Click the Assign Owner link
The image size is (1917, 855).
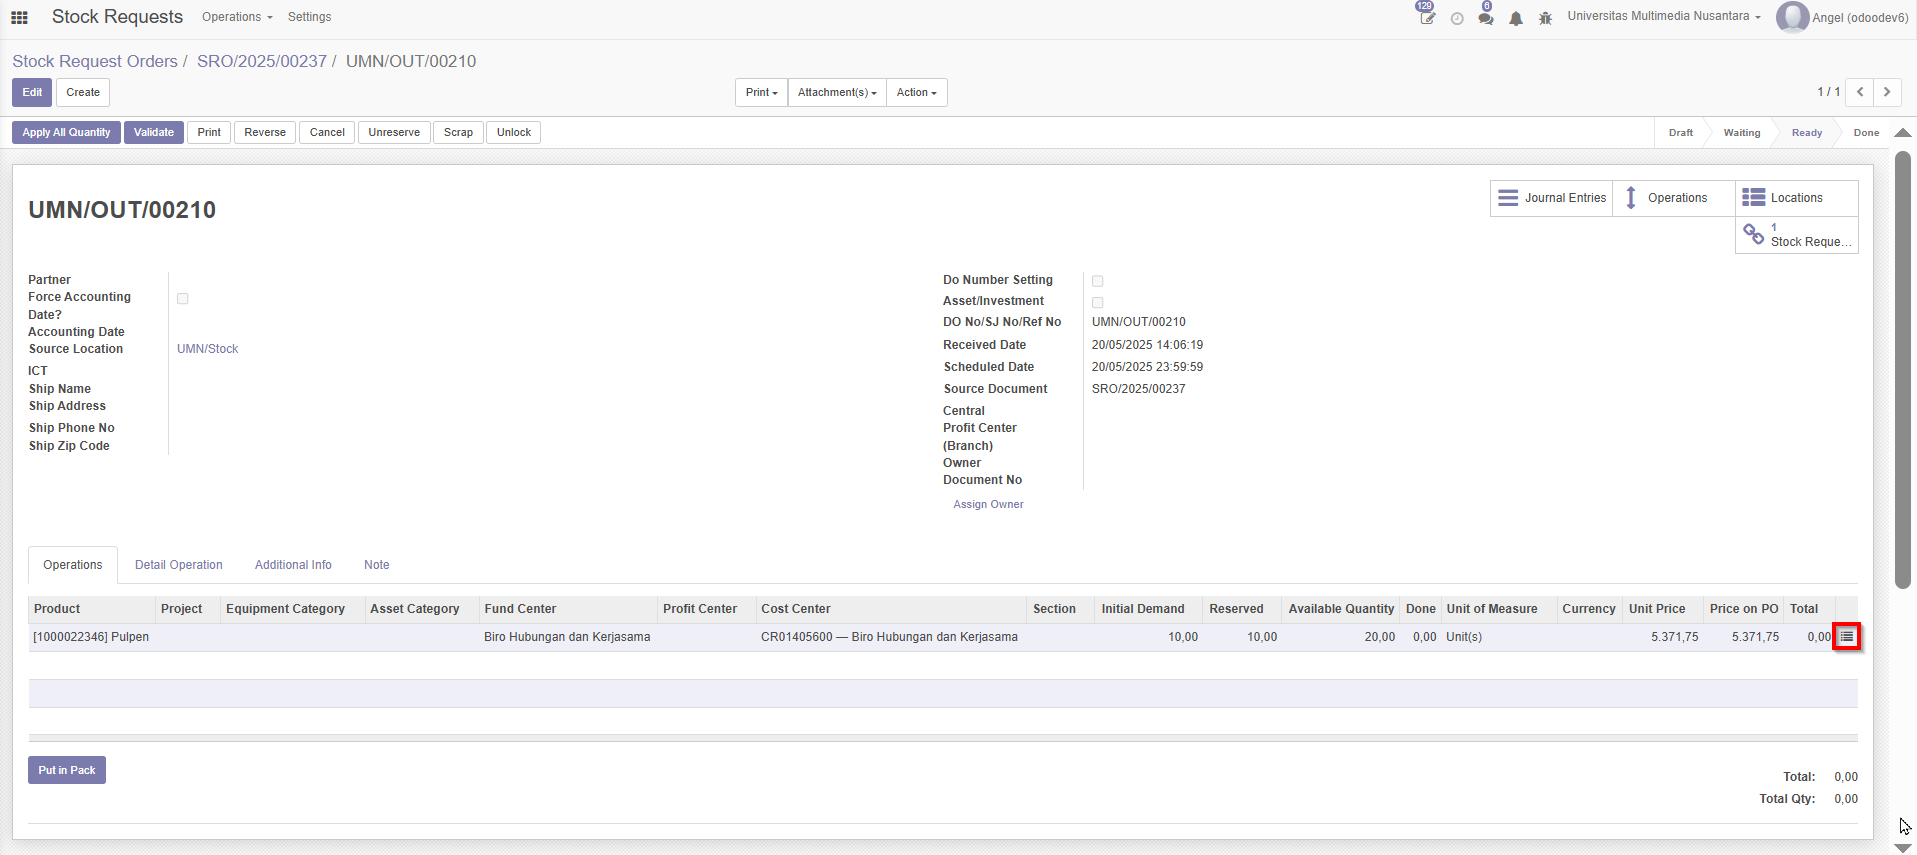coord(988,504)
